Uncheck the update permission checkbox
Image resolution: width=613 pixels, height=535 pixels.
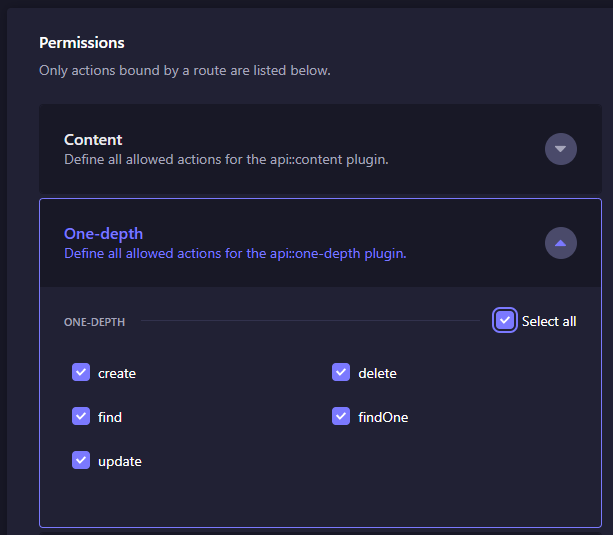tap(81, 460)
